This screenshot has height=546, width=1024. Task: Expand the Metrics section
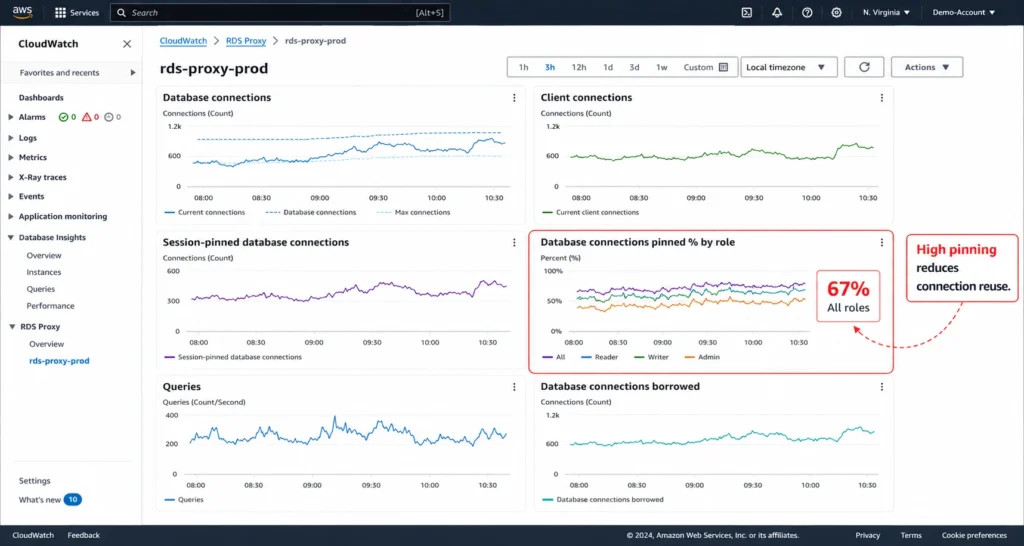click(x=11, y=157)
